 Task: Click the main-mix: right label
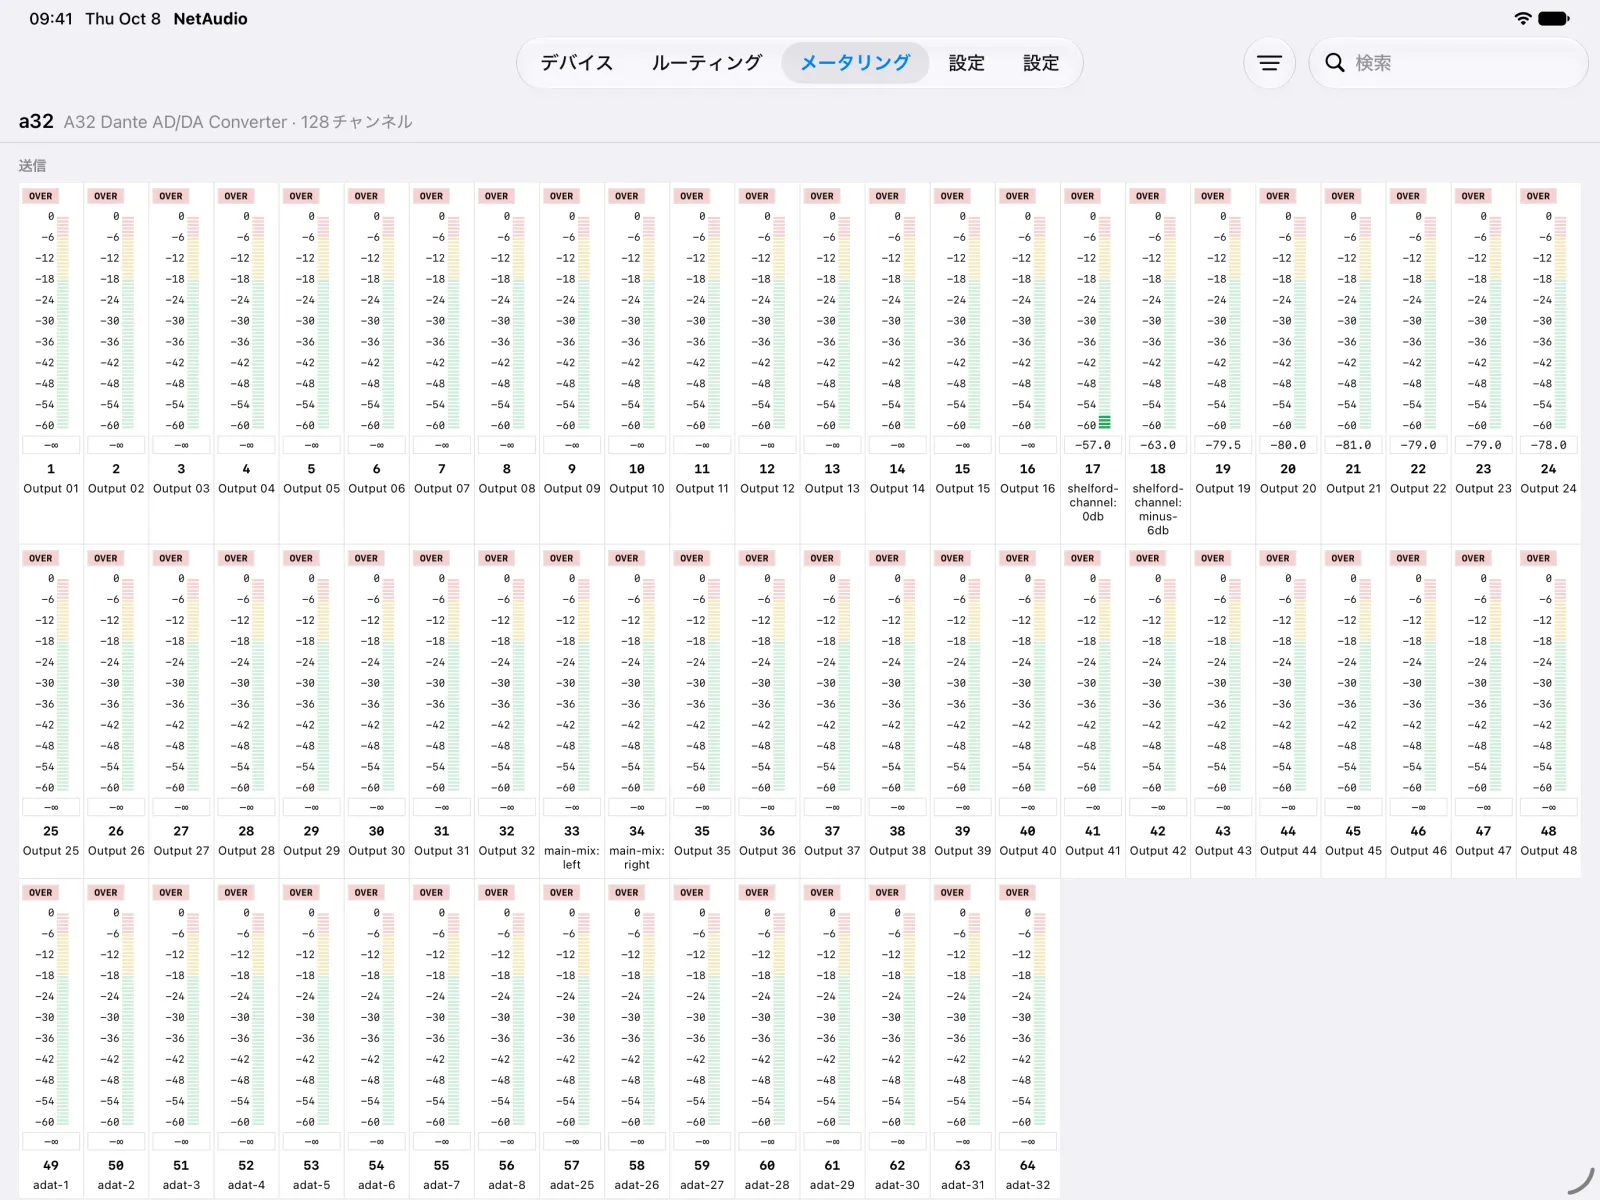click(x=637, y=858)
